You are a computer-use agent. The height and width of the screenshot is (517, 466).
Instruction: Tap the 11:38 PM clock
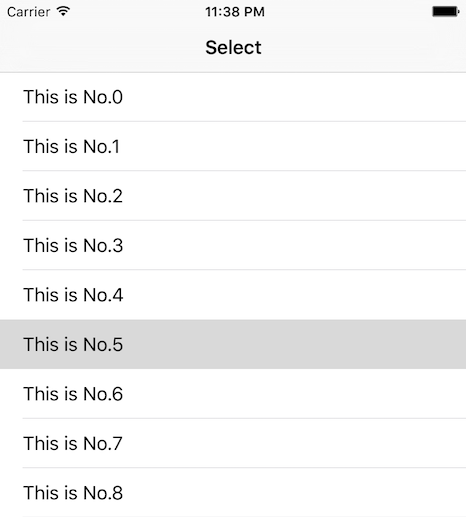click(x=235, y=12)
